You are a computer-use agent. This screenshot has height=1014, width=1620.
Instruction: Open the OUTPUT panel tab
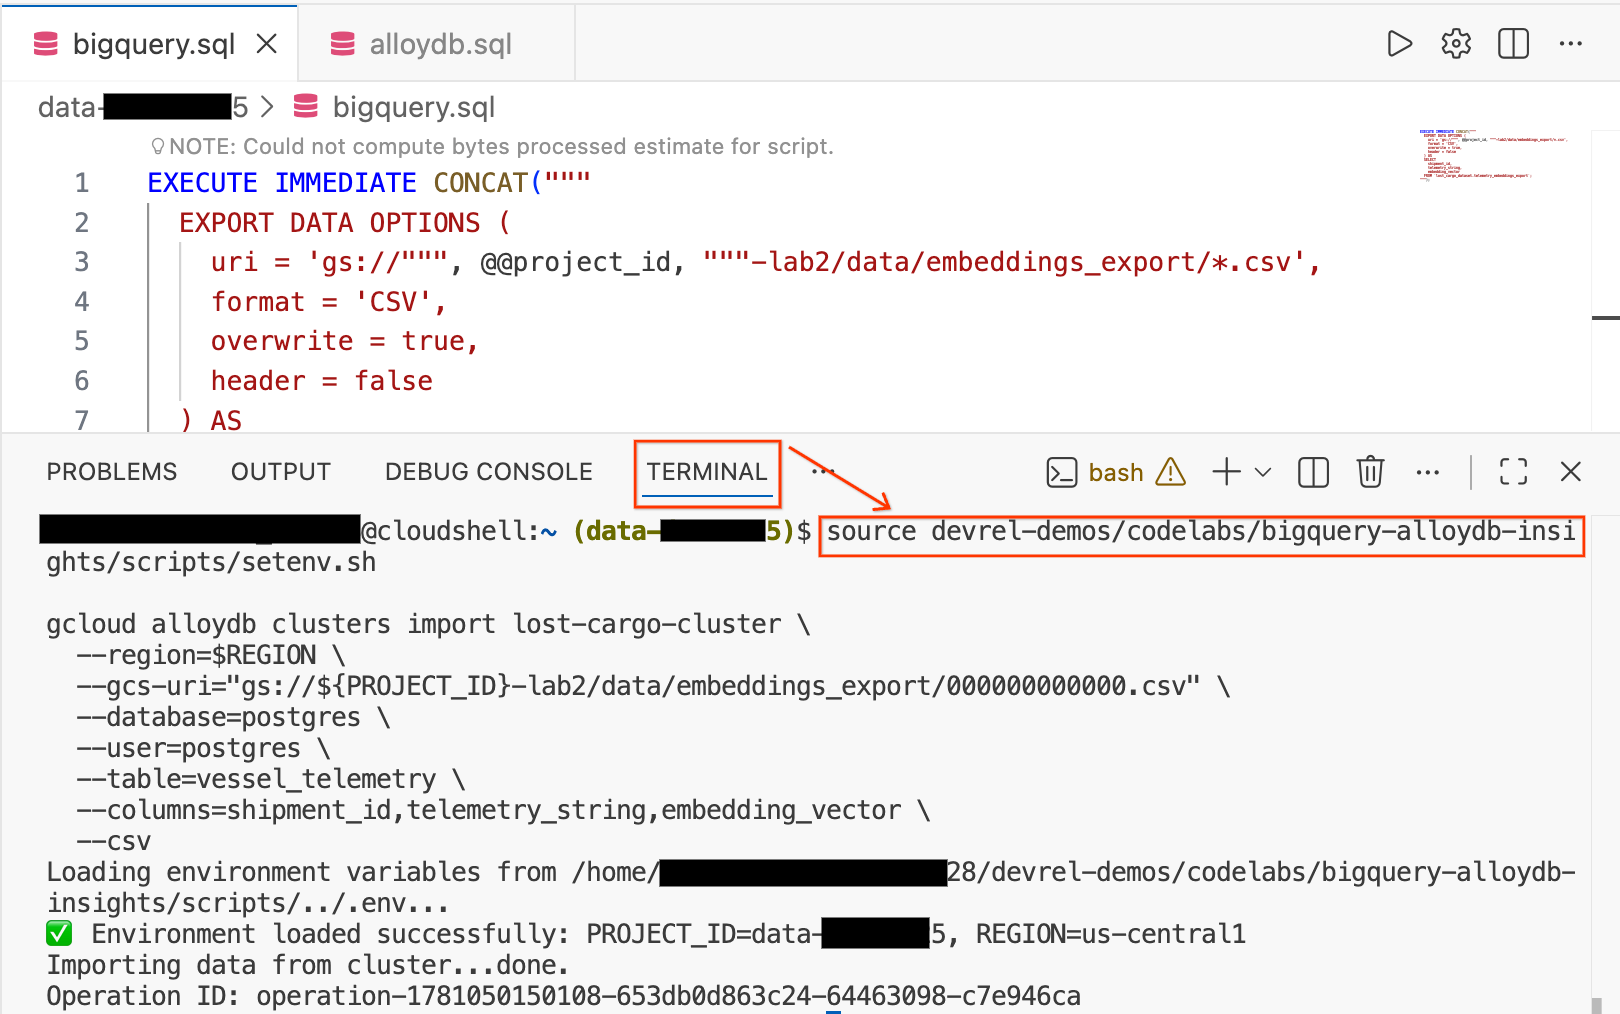point(281,472)
